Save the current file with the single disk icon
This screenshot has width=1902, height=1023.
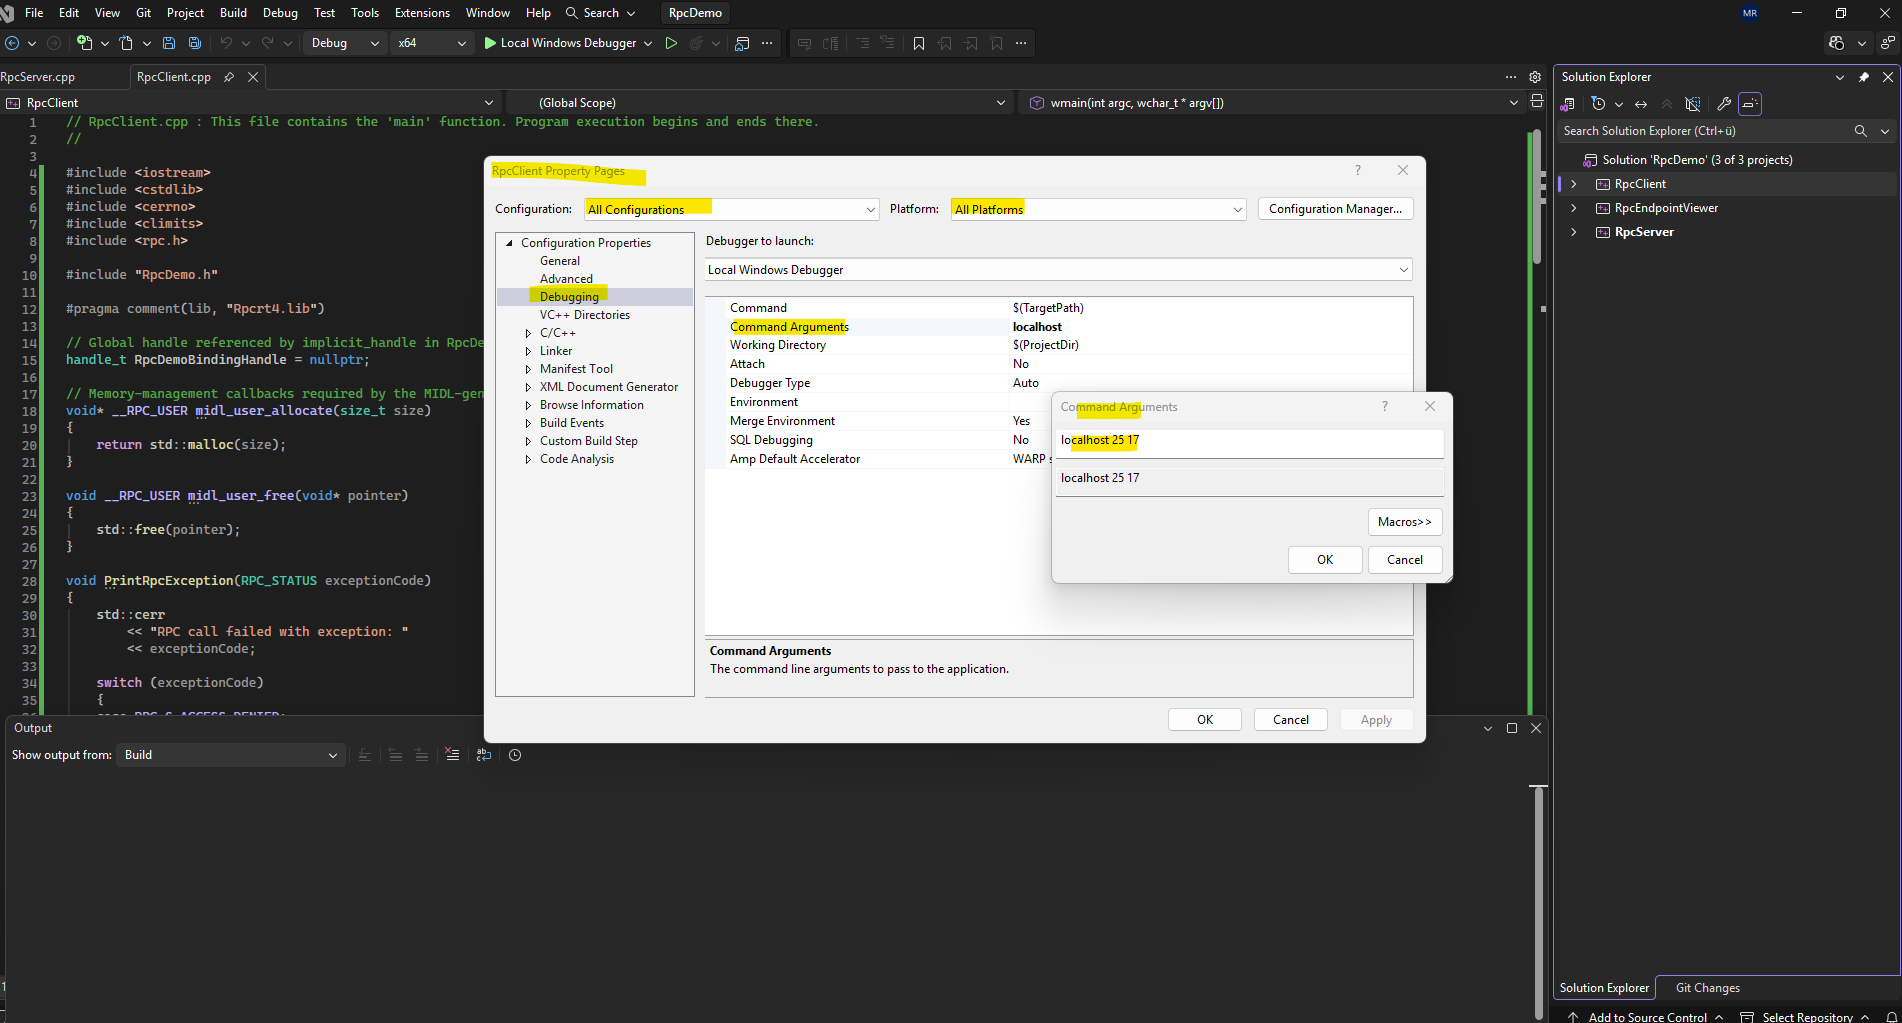tap(169, 43)
